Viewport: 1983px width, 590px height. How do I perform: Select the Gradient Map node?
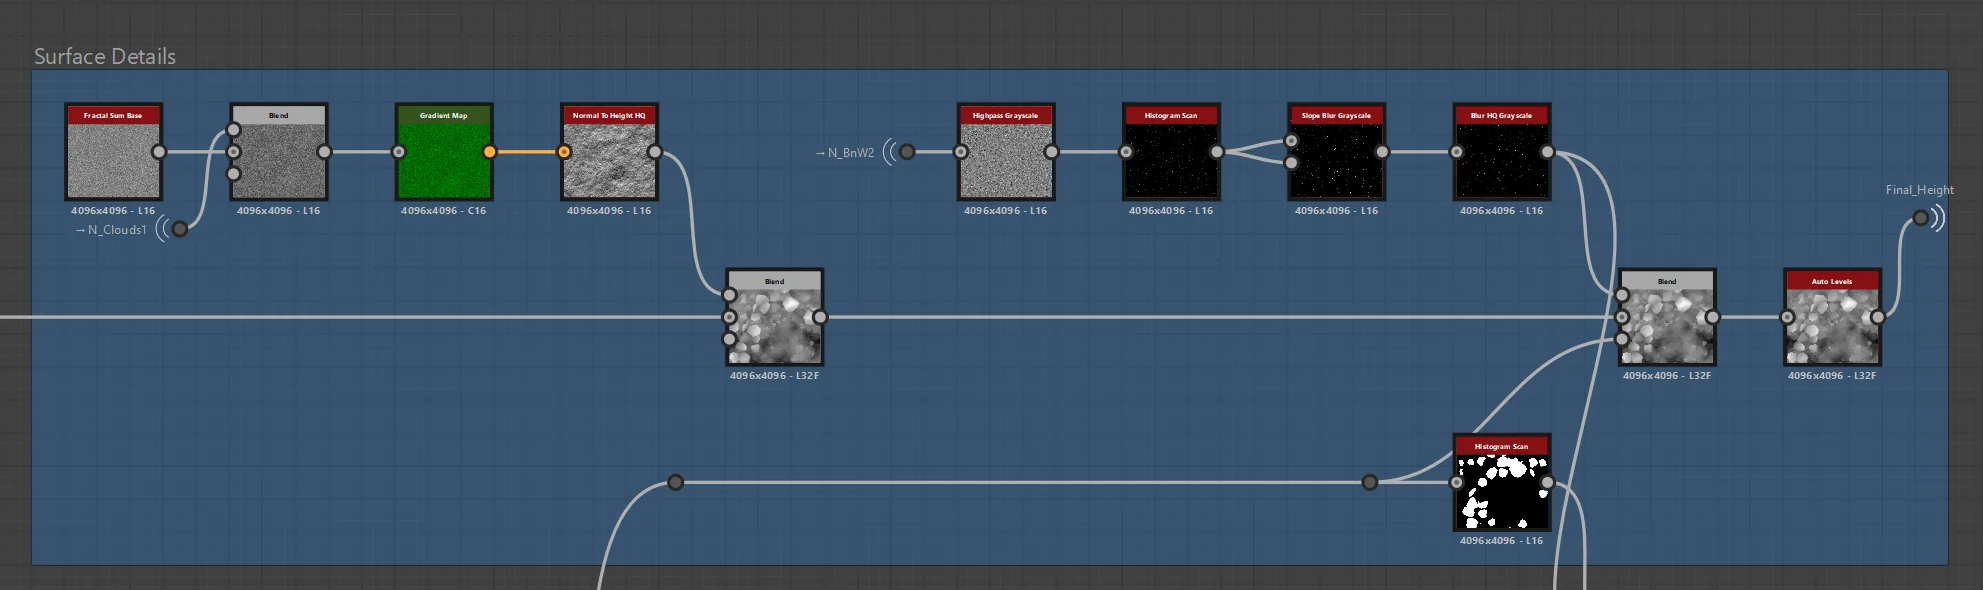(x=444, y=152)
